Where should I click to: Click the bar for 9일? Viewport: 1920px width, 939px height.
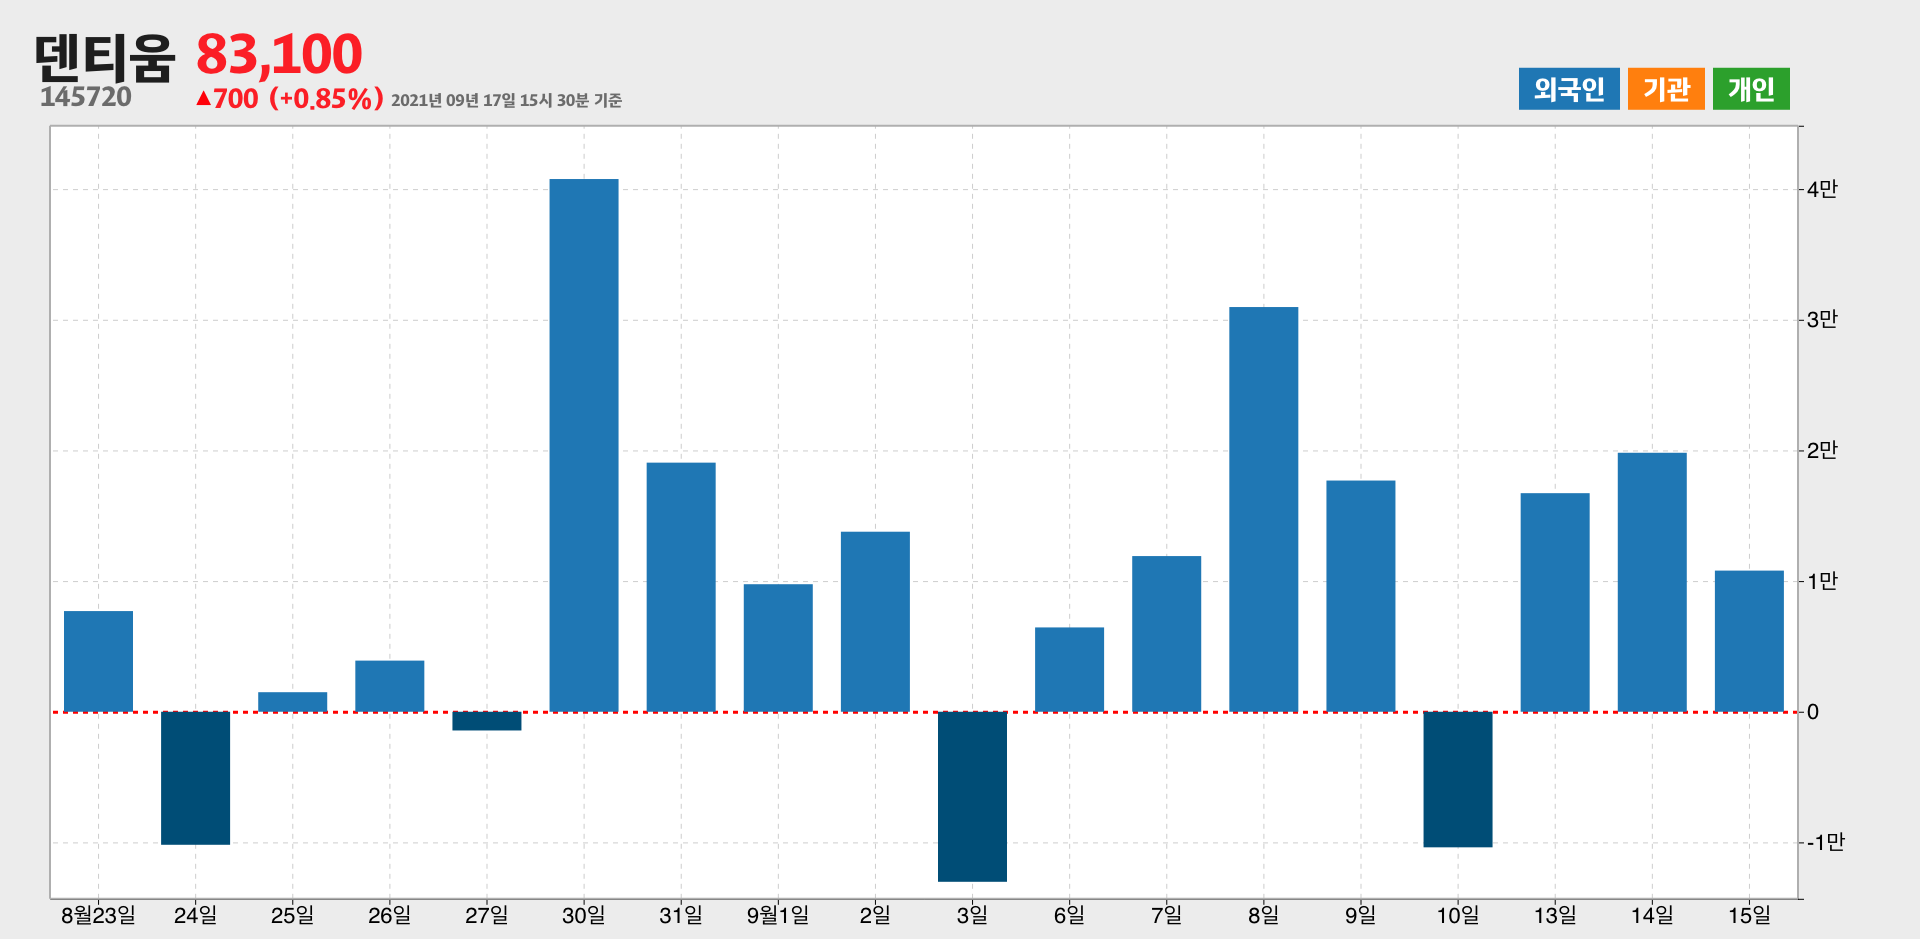coord(1361,596)
